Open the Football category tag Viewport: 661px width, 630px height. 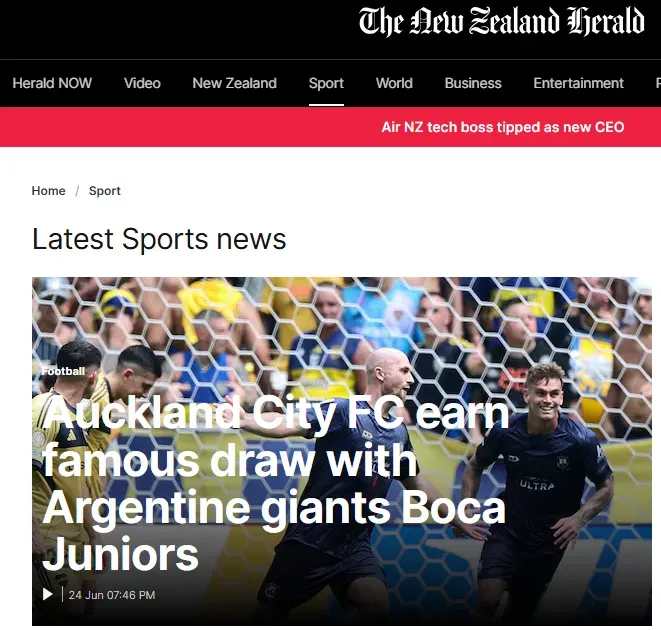pos(63,371)
